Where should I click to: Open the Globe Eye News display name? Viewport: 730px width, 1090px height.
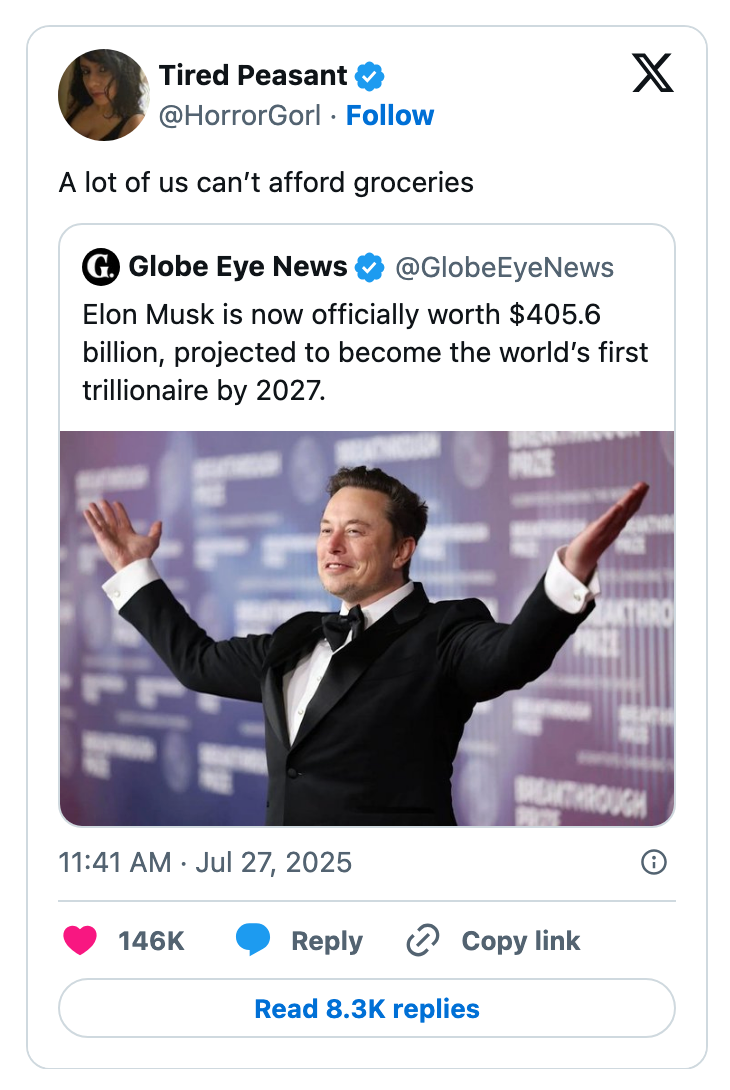coord(238,267)
